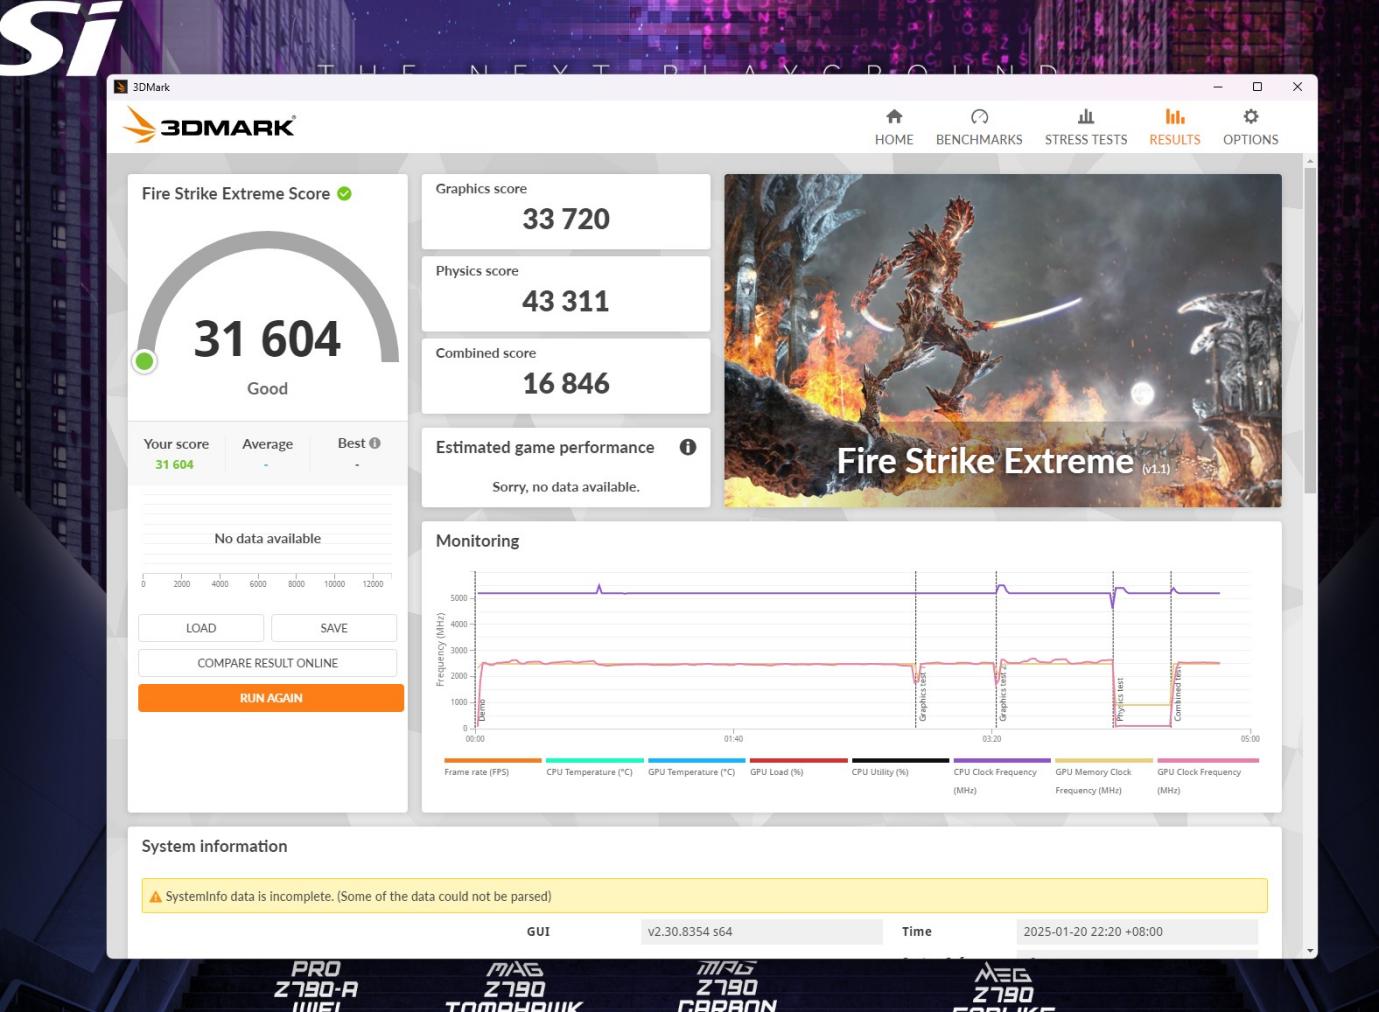Click the overall score 31 604
This screenshot has width=1379, height=1012.
tap(267, 339)
